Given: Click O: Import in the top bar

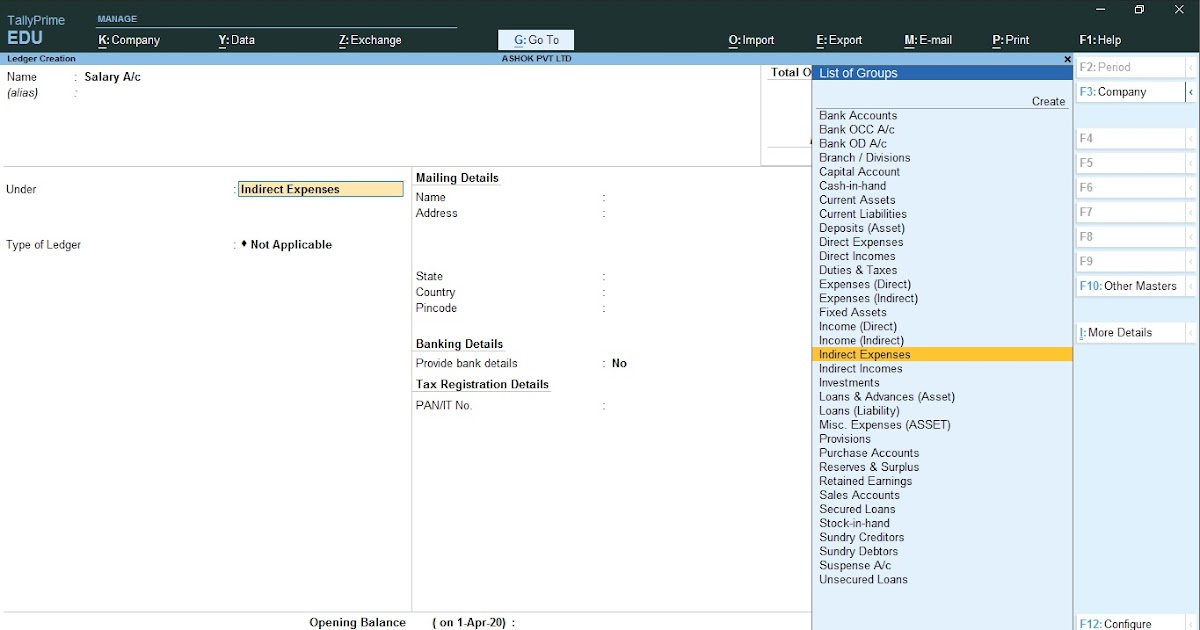Looking at the screenshot, I should (751, 40).
